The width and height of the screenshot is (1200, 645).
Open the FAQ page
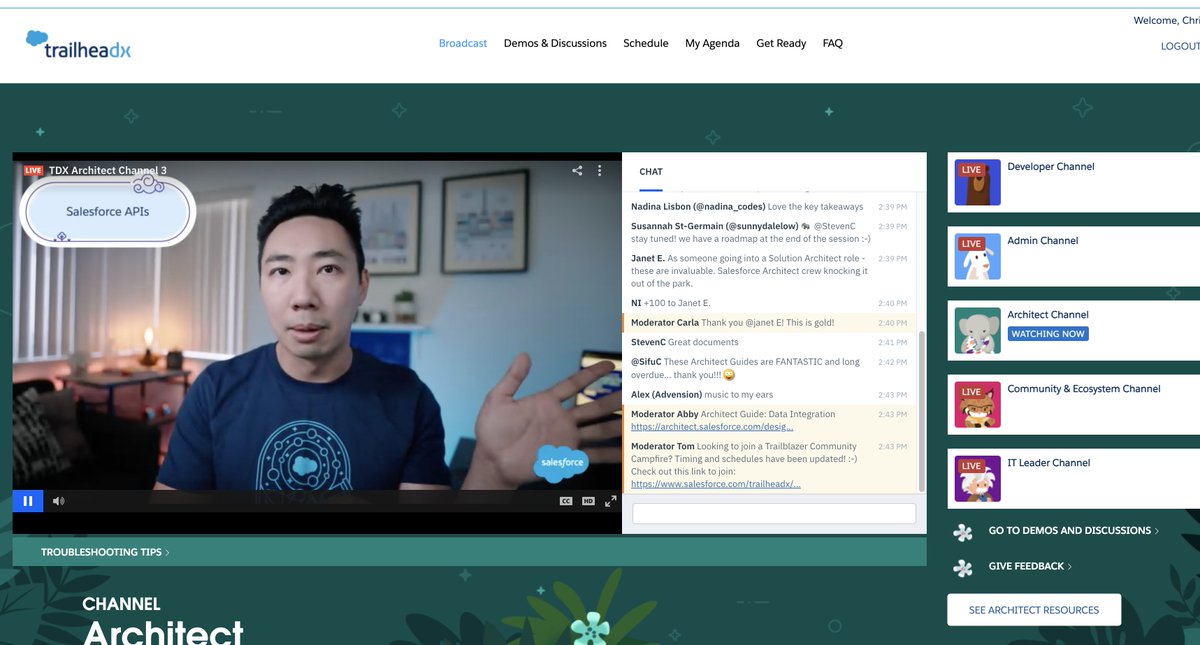(x=833, y=43)
